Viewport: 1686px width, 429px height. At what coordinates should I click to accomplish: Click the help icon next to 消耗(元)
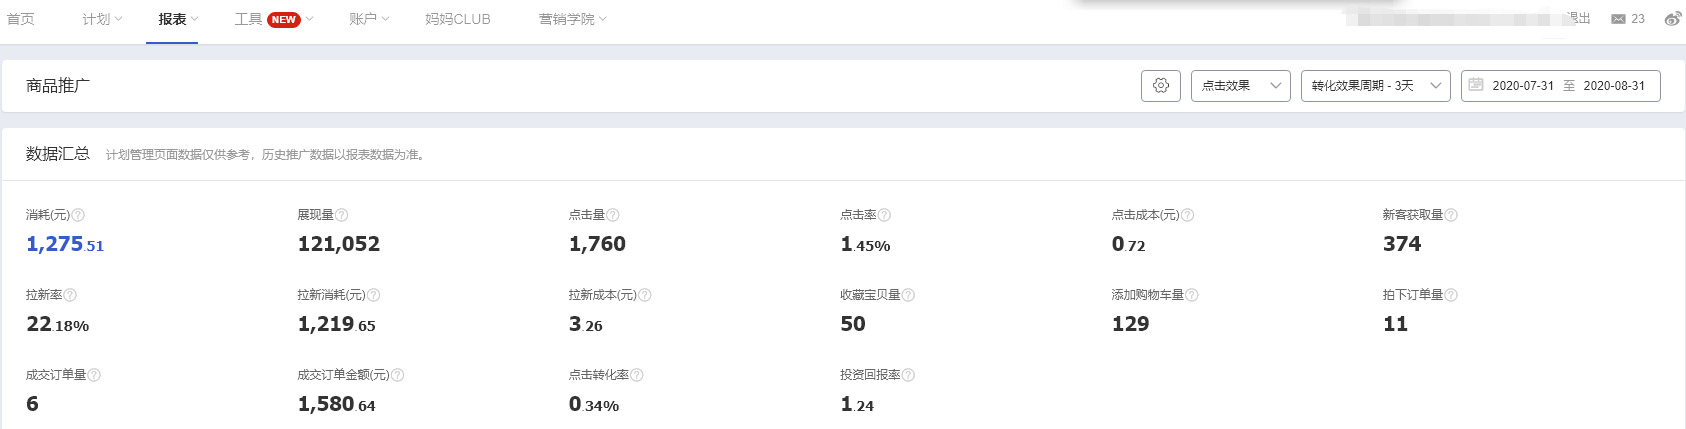[78, 215]
